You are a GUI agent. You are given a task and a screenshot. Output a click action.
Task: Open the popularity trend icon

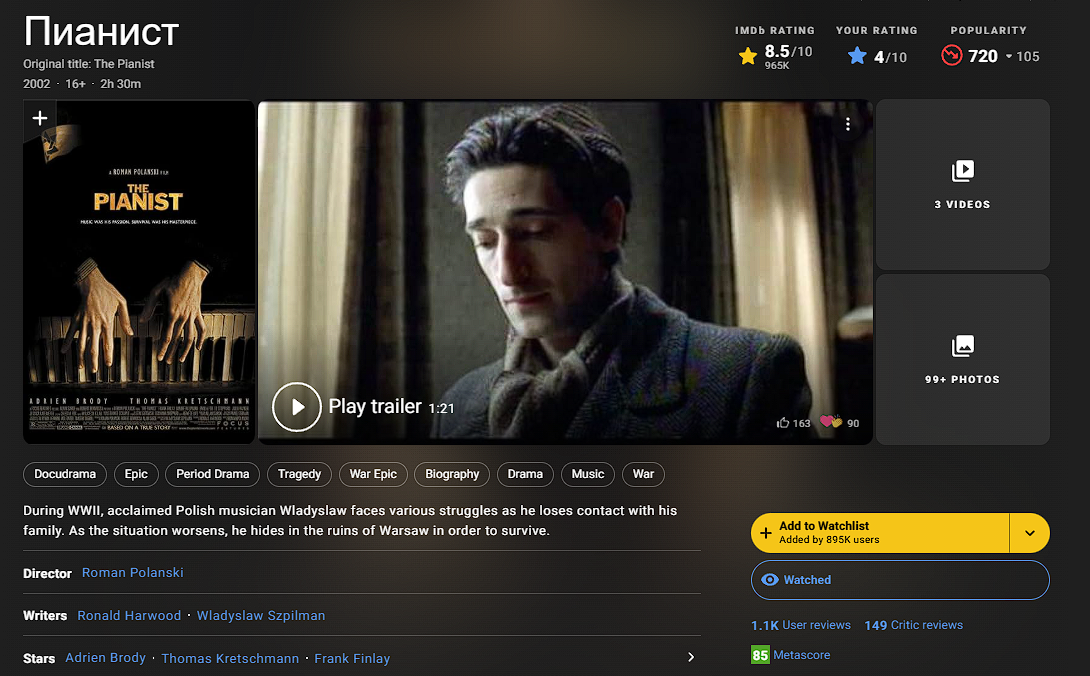point(952,55)
